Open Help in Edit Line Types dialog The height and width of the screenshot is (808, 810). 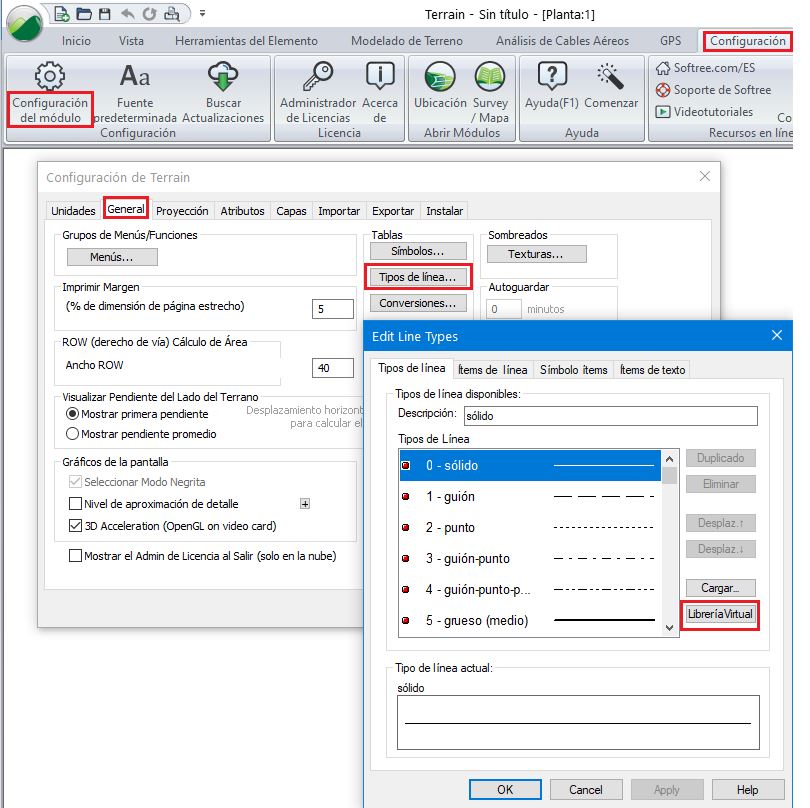point(747,789)
